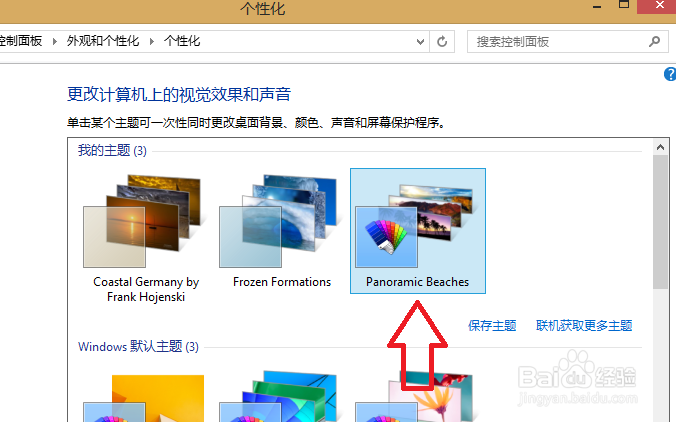This screenshot has height=422, width=676.
Task: Click the refresh icon in address bar
Action: point(442,42)
